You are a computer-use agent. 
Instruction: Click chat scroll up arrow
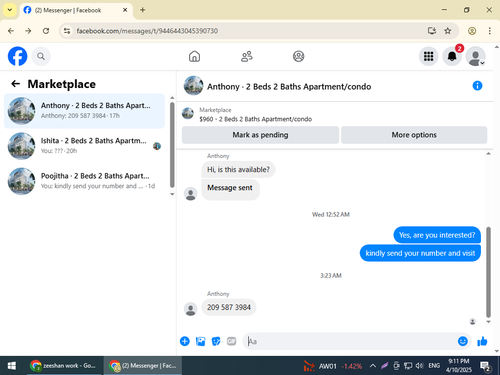[x=488, y=154]
